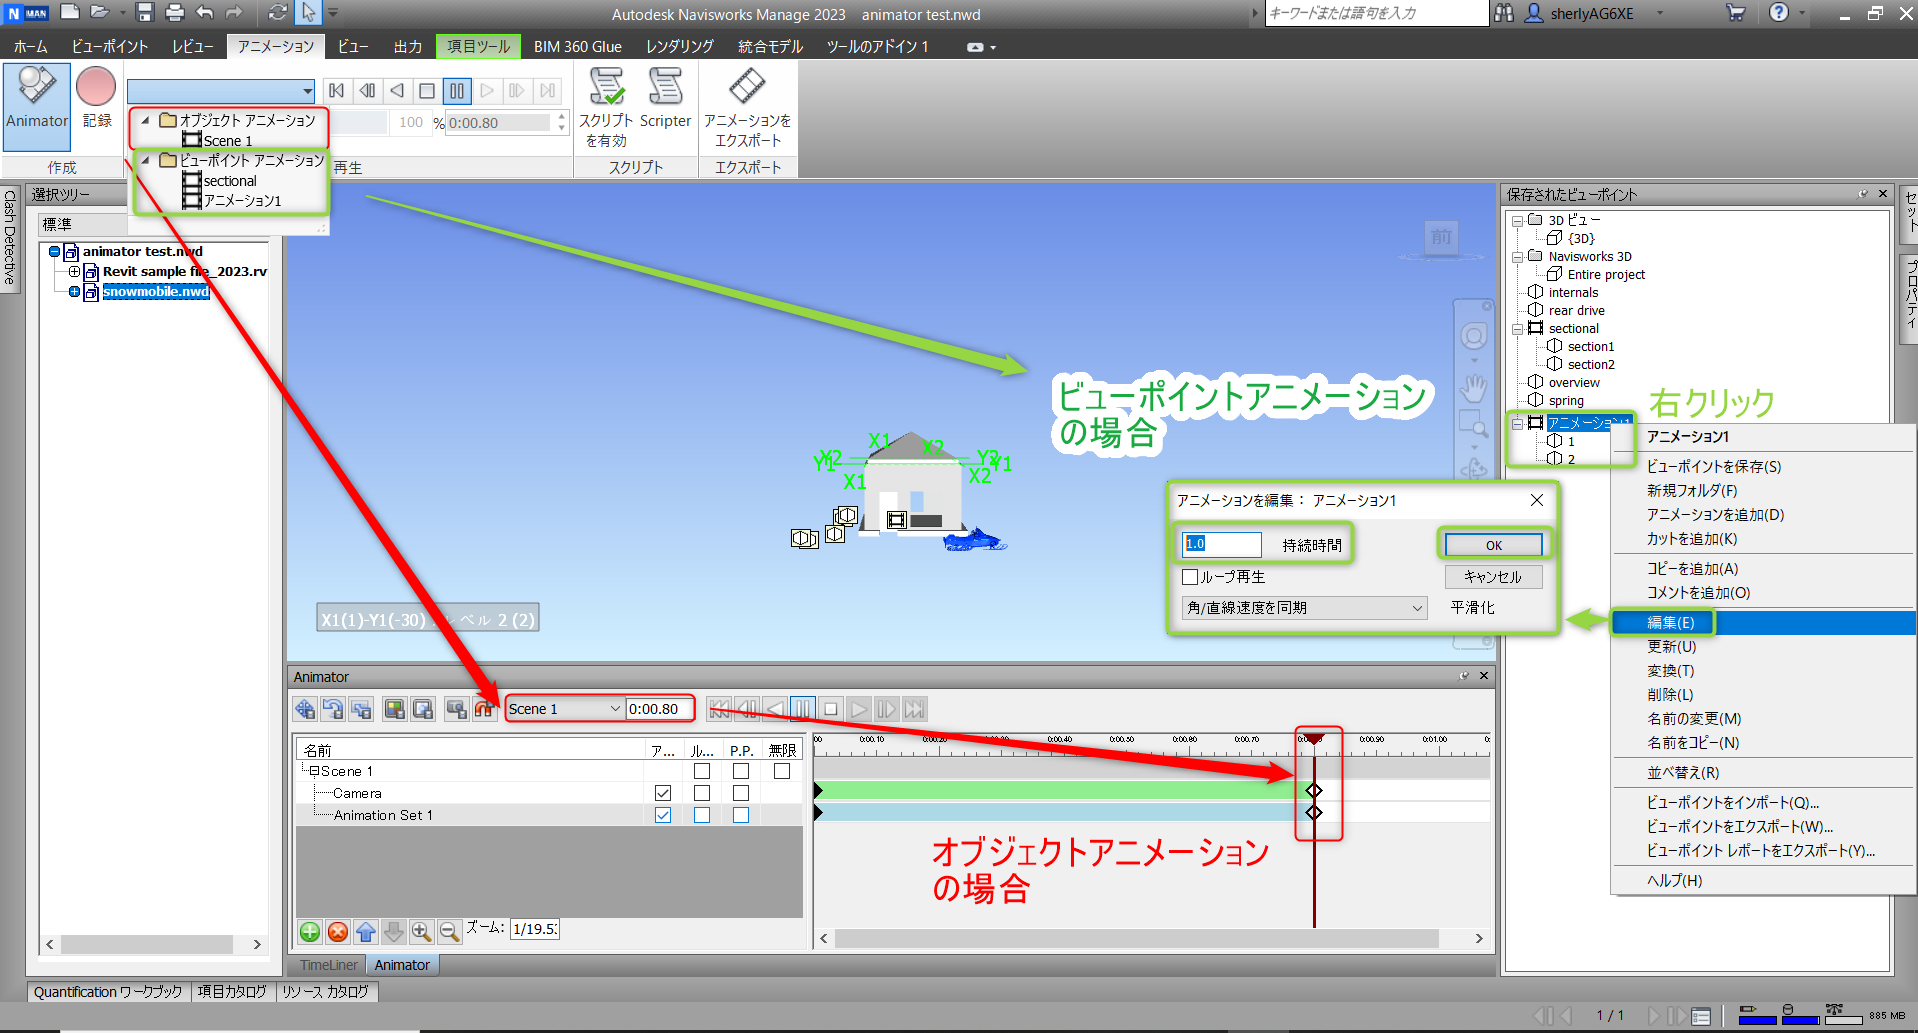
Task: Toggle the 無限 (infinite) checkbox for Scene 1
Action: [x=782, y=771]
